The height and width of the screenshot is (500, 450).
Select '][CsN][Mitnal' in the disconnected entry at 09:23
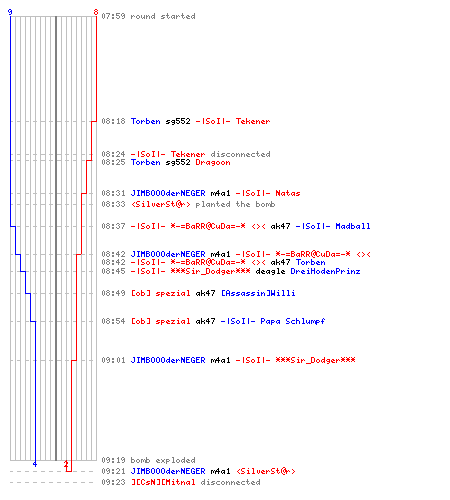coord(163,482)
